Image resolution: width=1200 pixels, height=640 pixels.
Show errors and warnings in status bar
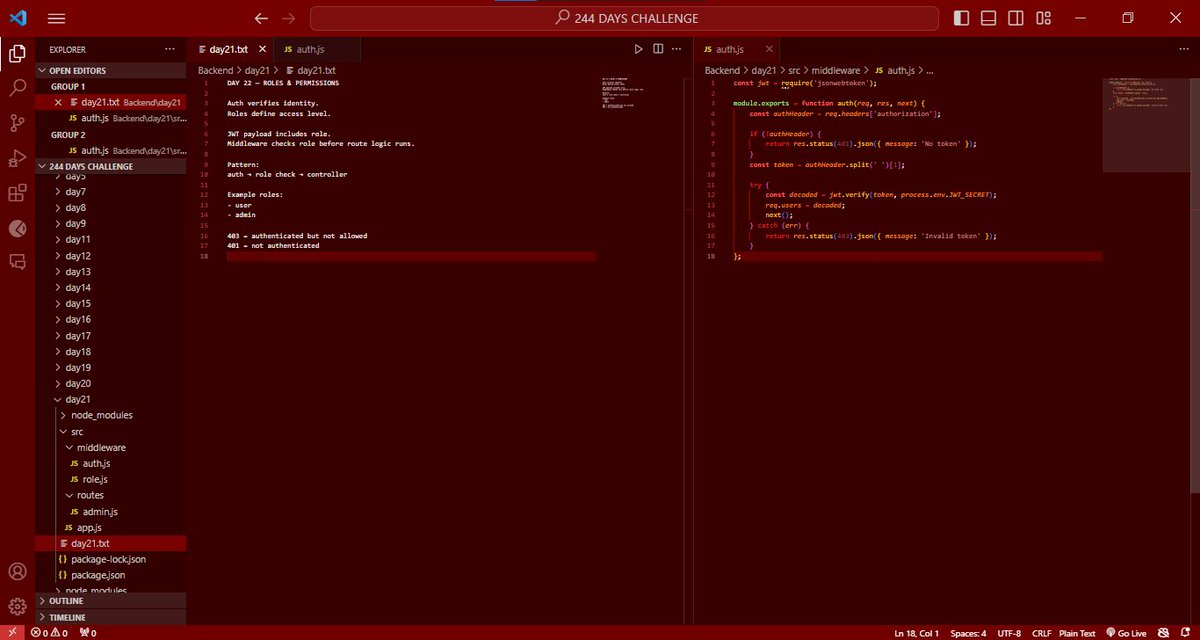(50, 632)
